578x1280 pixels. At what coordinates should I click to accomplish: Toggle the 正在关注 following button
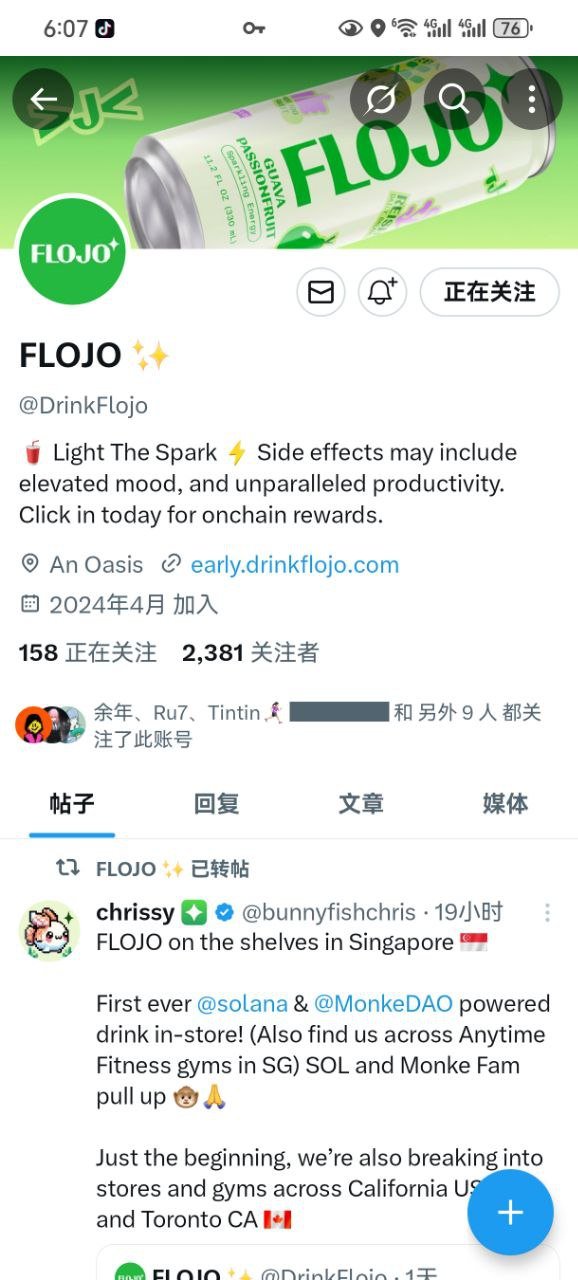tap(489, 292)
